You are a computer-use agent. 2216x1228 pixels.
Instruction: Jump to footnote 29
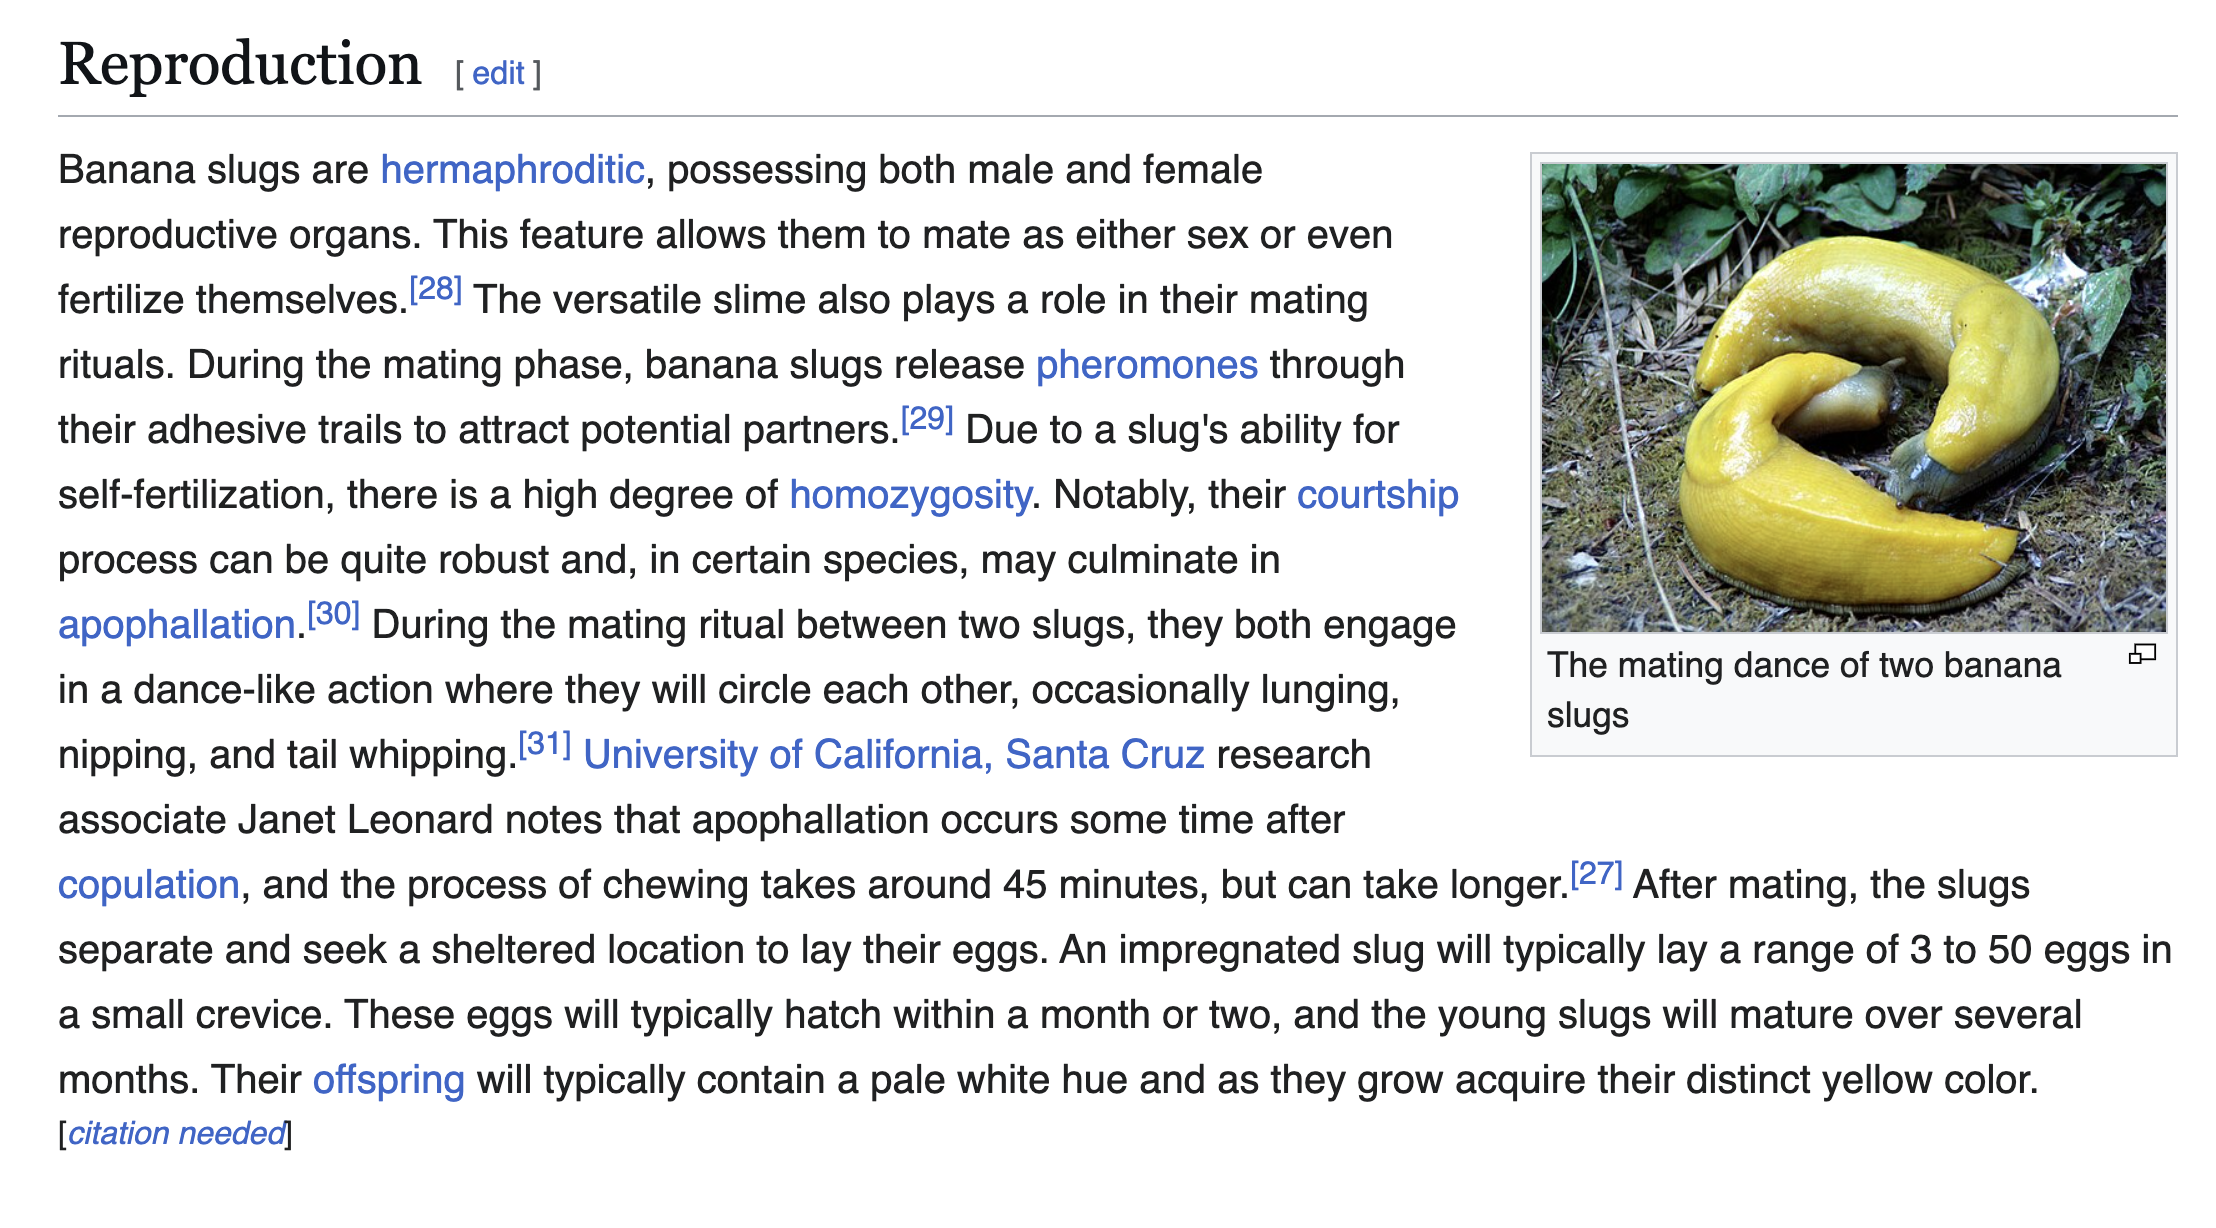[x=927, y=420]
